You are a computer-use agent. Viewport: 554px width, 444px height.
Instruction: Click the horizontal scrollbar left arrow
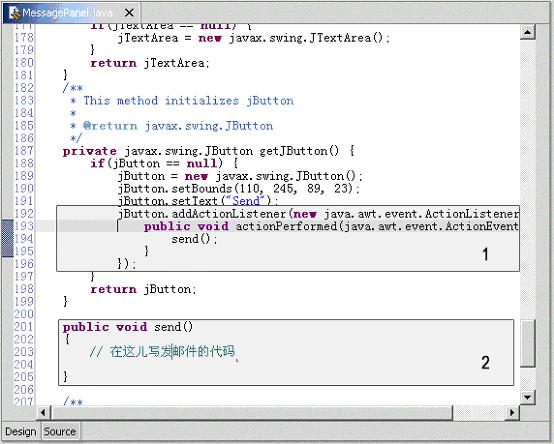[x=43, y=413]
